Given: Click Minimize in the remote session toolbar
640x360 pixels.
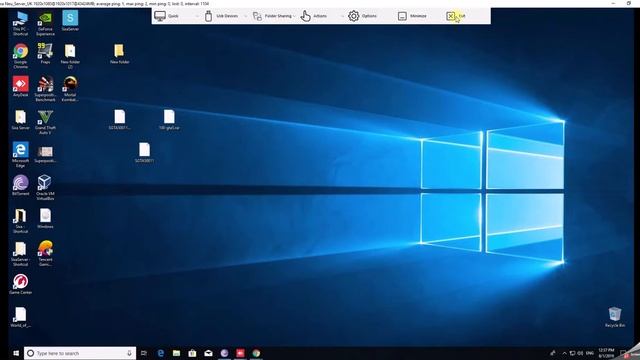Looking at the screenshot, I should [412, 16].
